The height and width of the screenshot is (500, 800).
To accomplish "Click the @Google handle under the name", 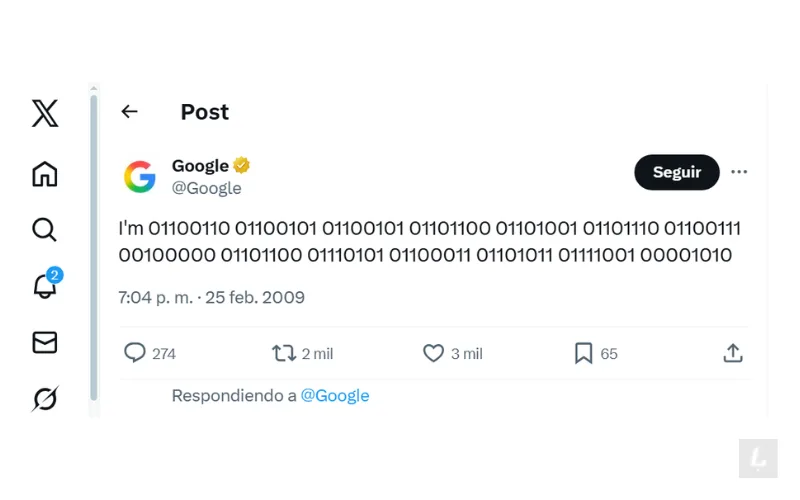I will [206, 188].
